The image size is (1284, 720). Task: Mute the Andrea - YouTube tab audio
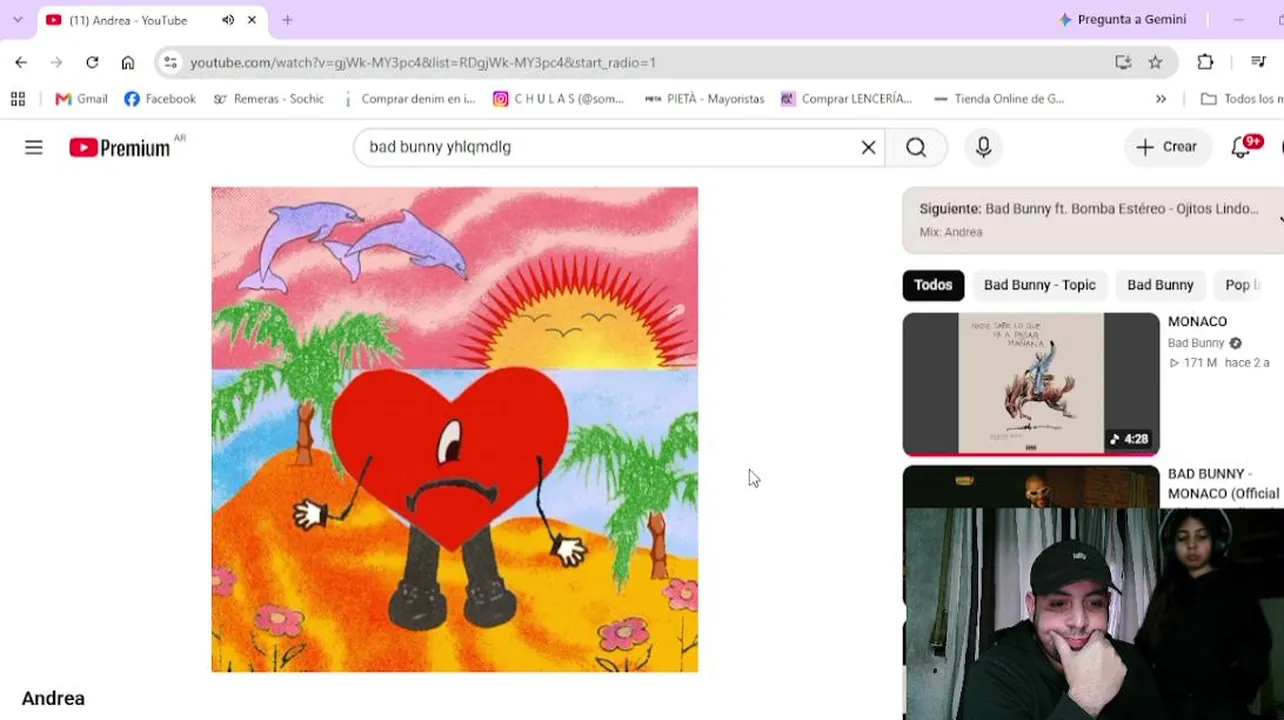[228, 20]
